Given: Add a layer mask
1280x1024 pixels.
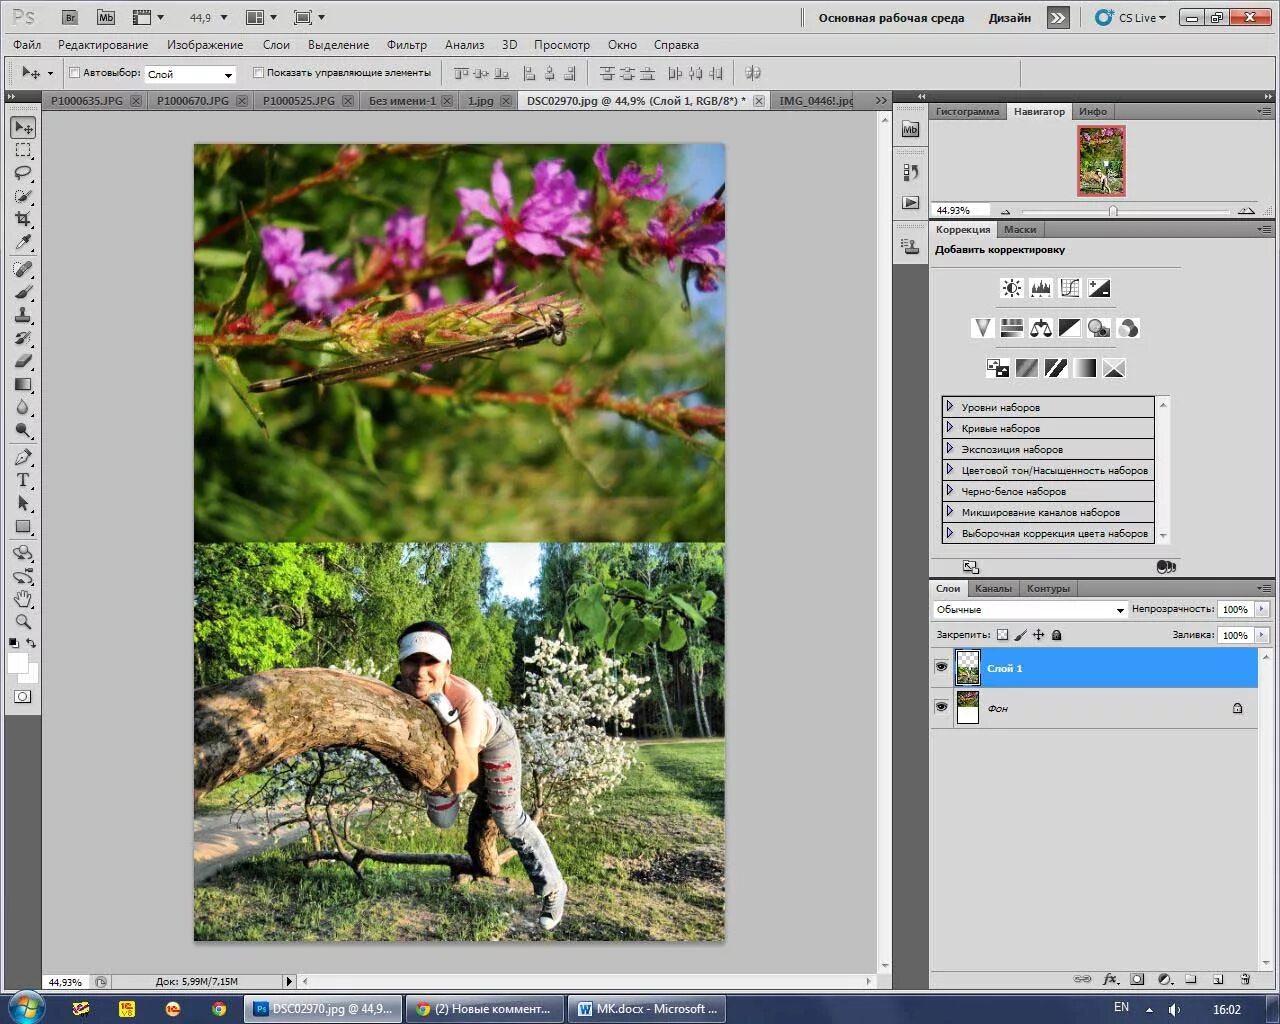Looking at the screenshot, I should 1137,980.
